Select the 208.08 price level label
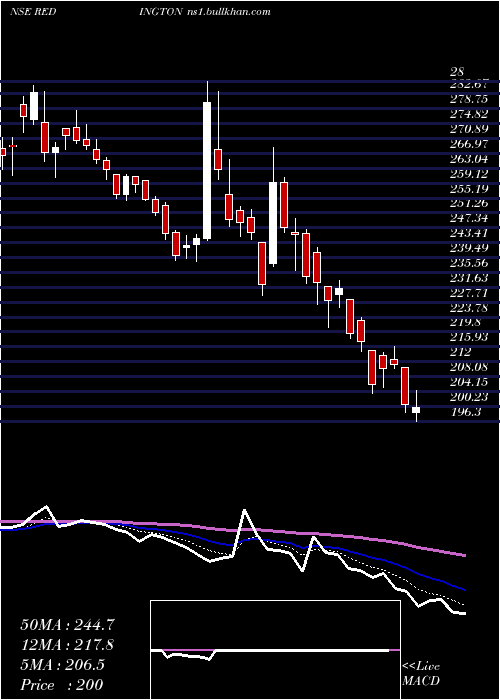The image size is (500, 700). [470, 367]
